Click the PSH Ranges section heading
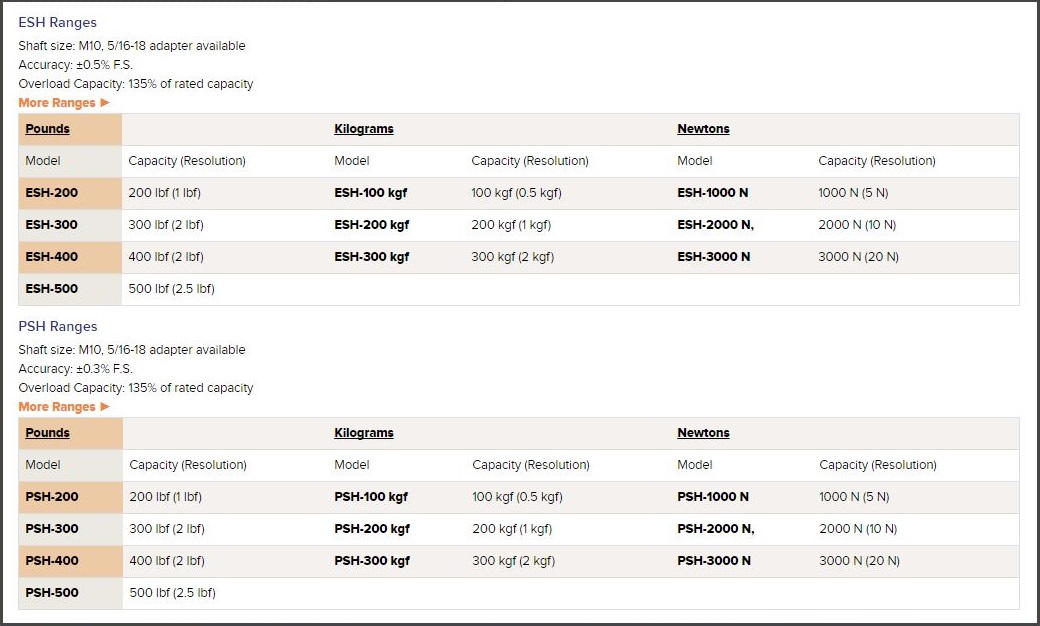 pos(58,326)
